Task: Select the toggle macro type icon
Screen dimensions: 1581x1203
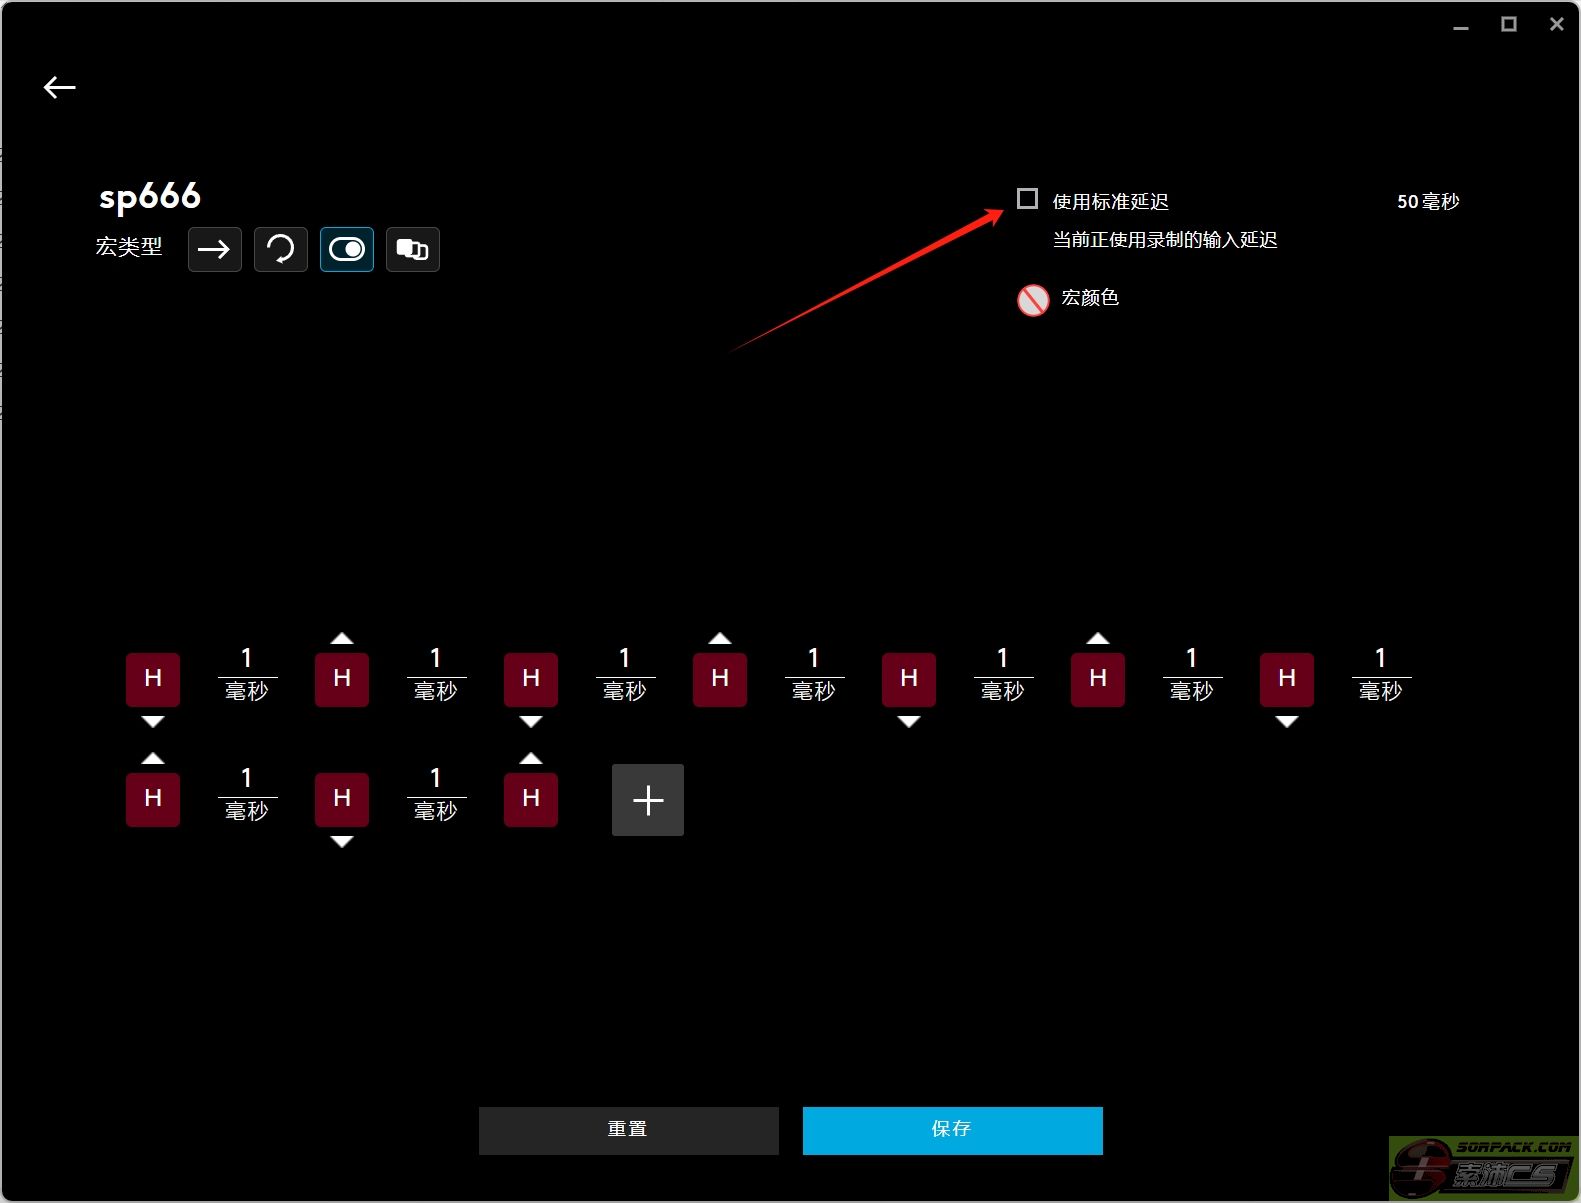Action: click(347, 249)
